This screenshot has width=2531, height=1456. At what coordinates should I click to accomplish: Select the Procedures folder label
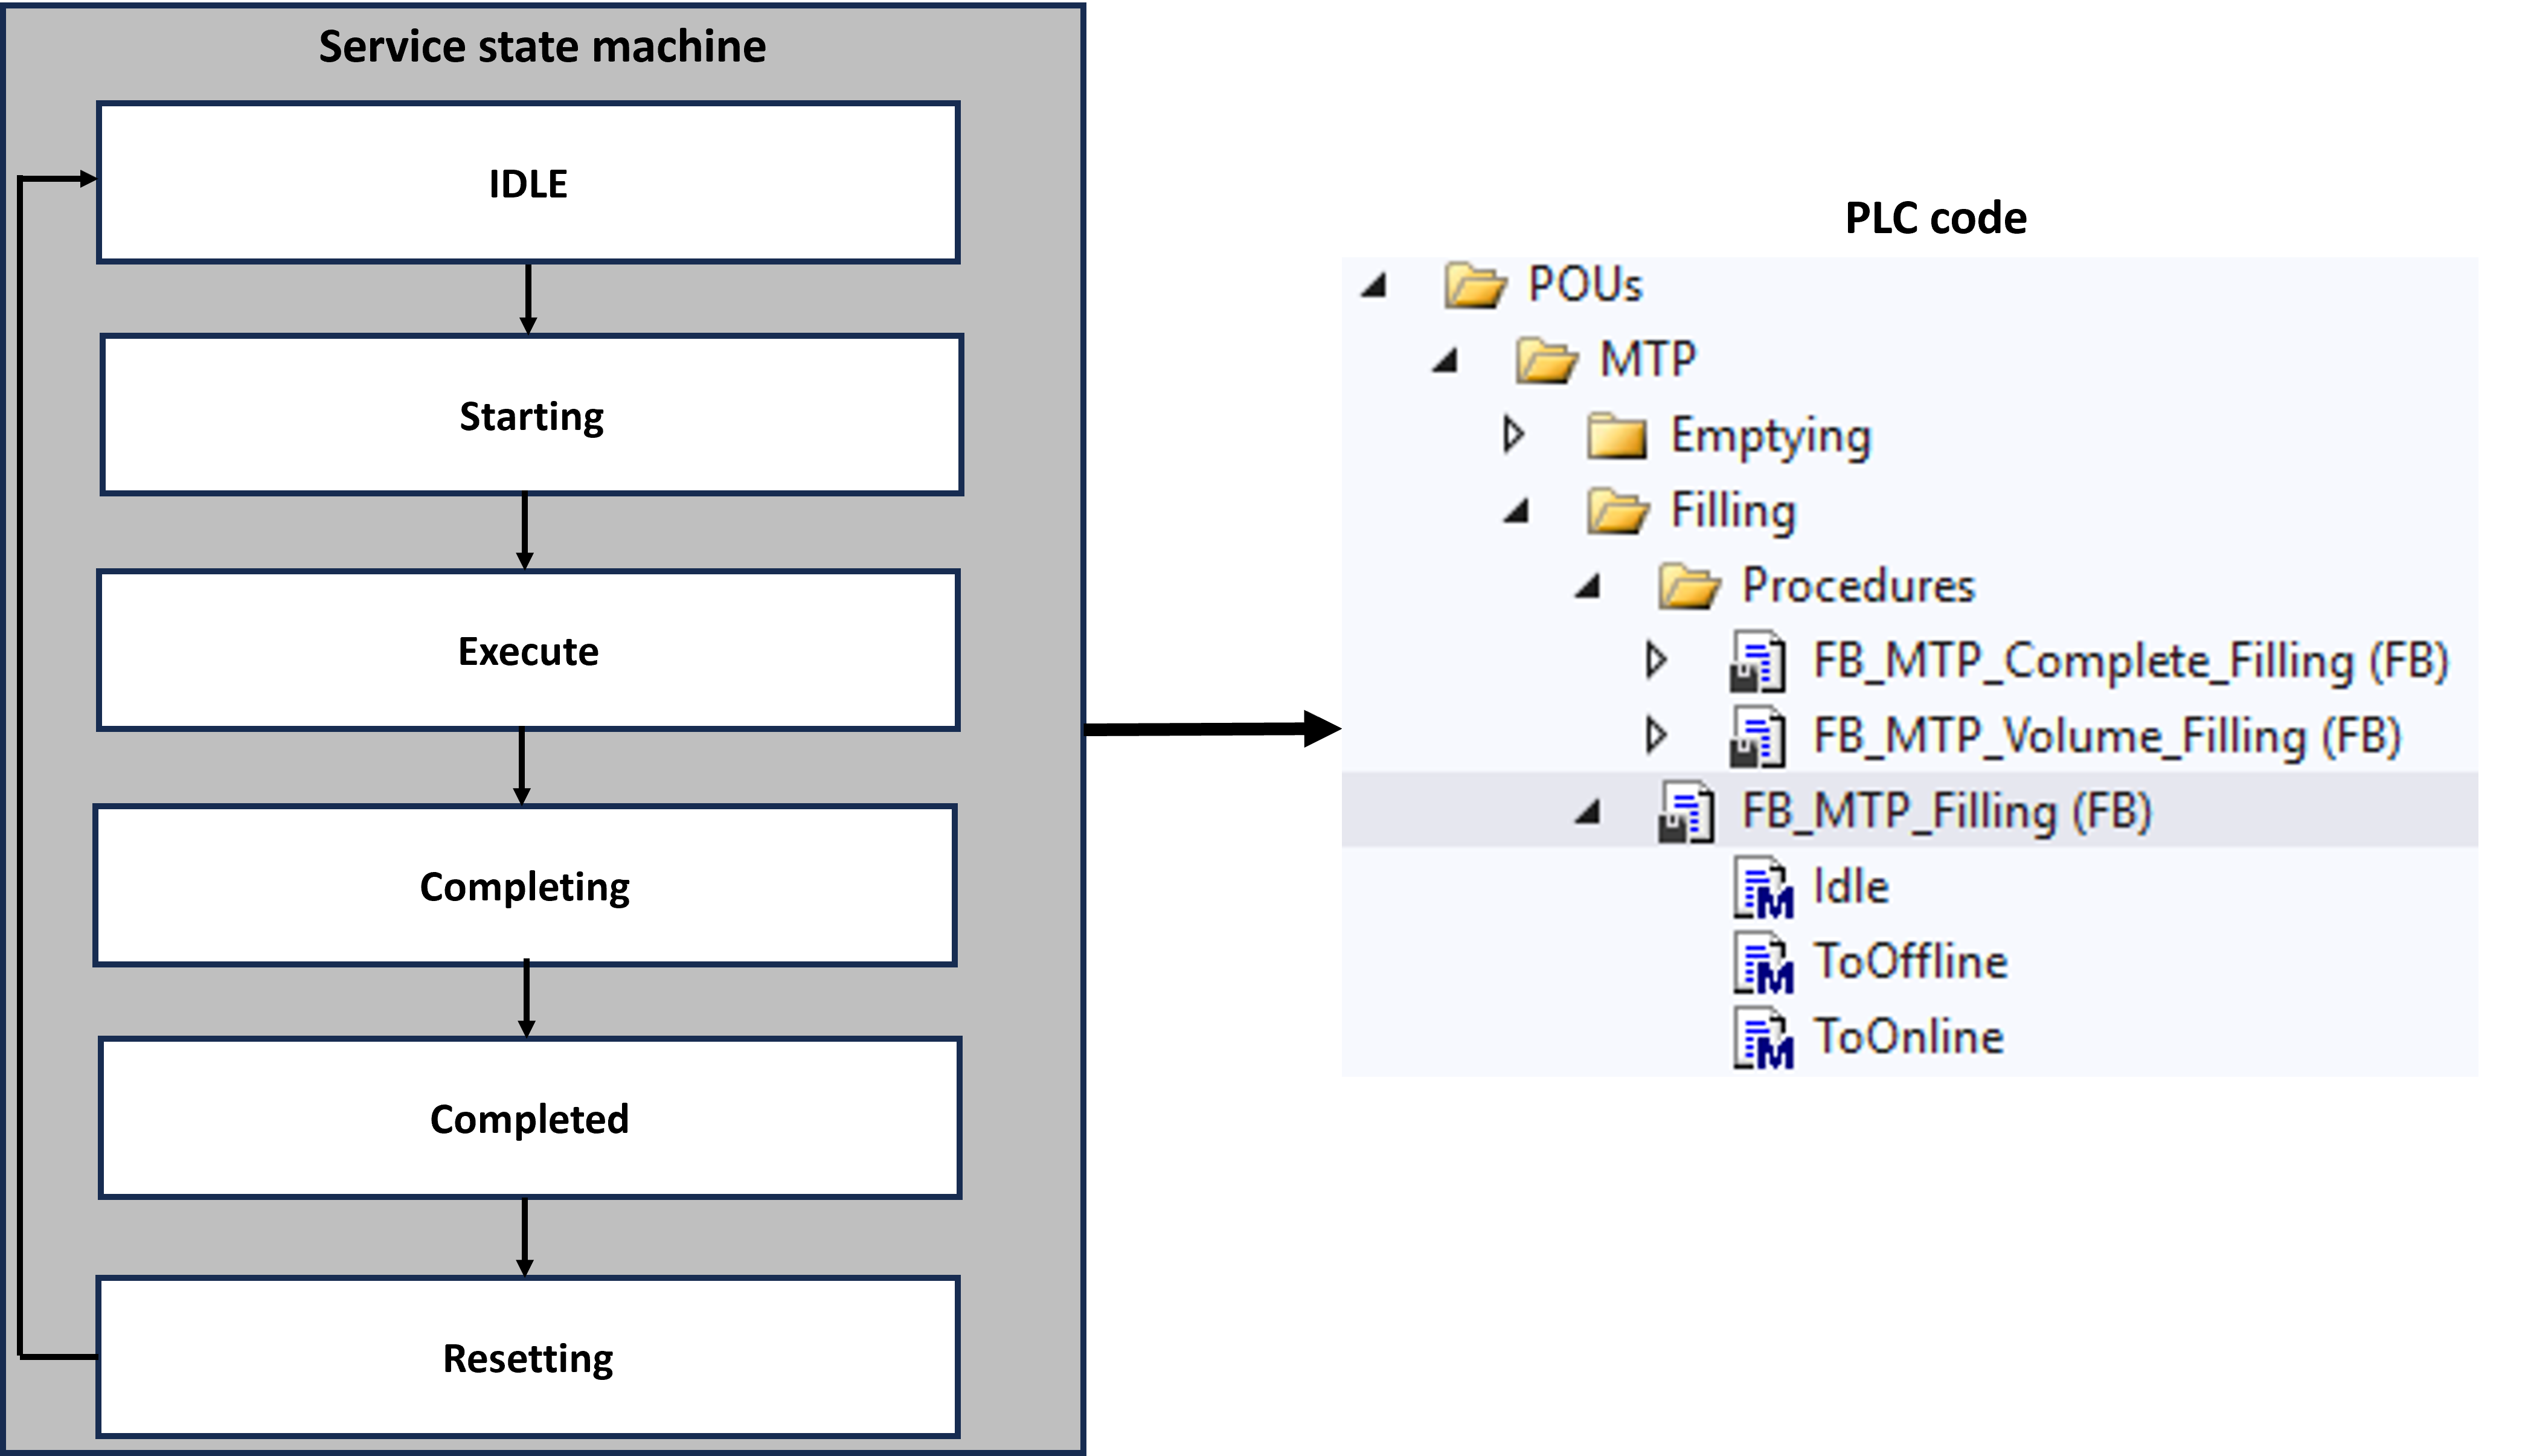tap(1859, 586)
